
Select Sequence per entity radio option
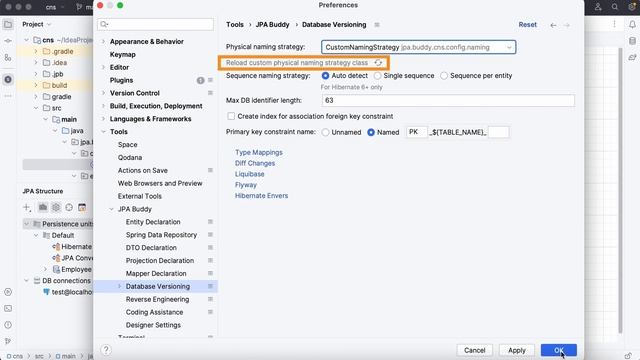coord(444,76)
